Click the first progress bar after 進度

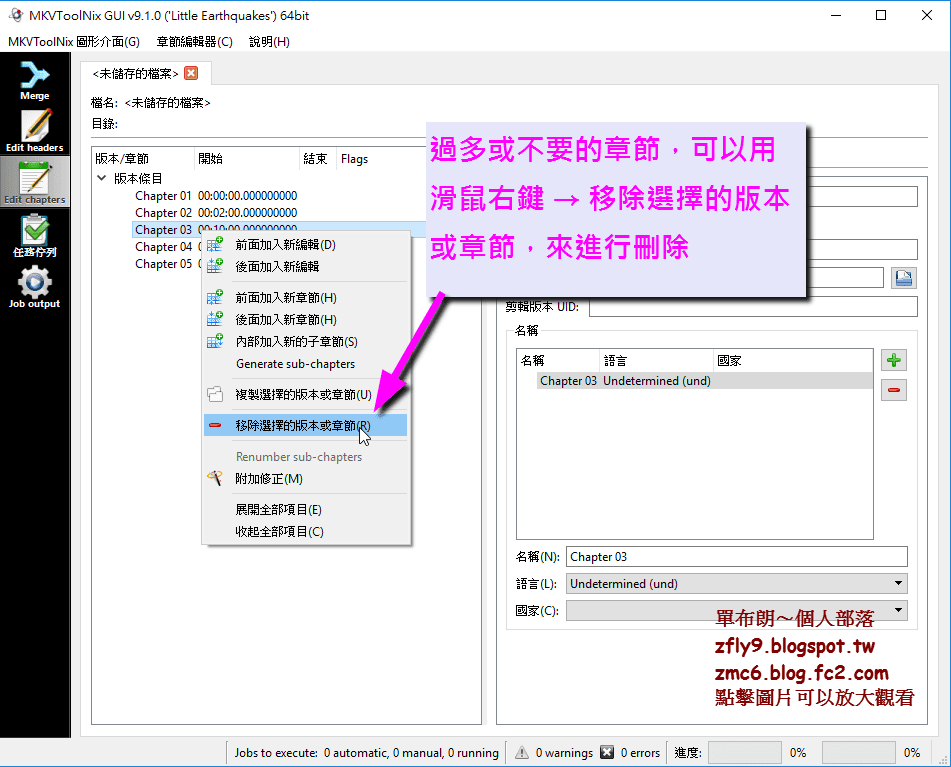pyautogui.click(x=745, y=752)
